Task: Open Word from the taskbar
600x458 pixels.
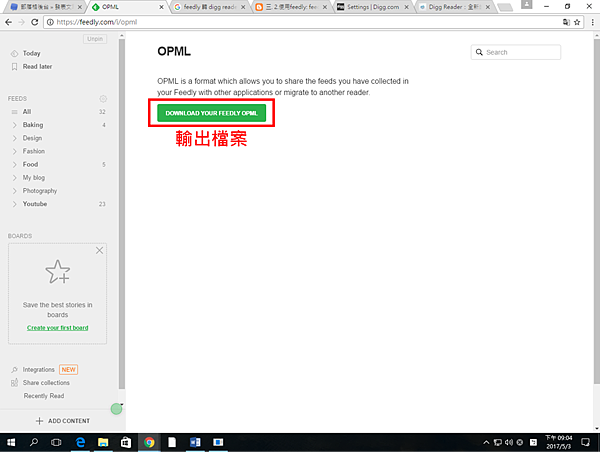Action: (x=195, y=443)
